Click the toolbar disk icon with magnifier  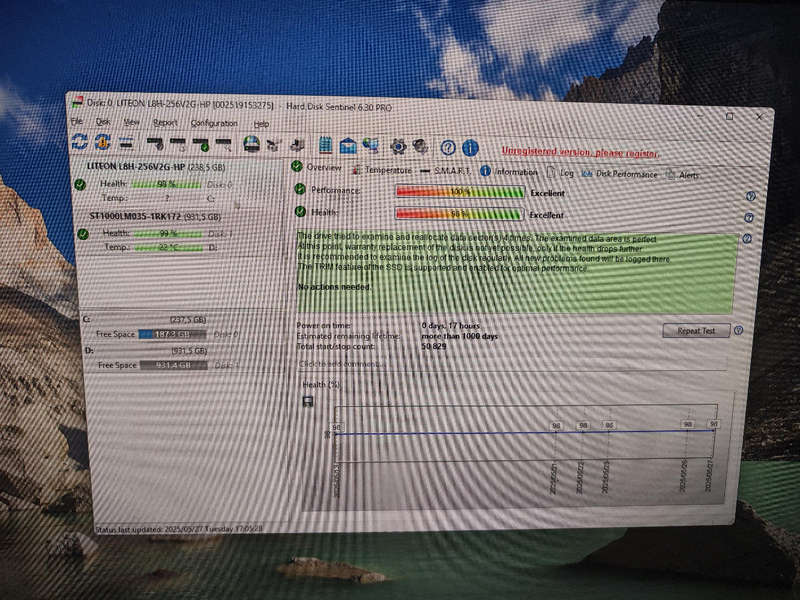click(223, 145)
